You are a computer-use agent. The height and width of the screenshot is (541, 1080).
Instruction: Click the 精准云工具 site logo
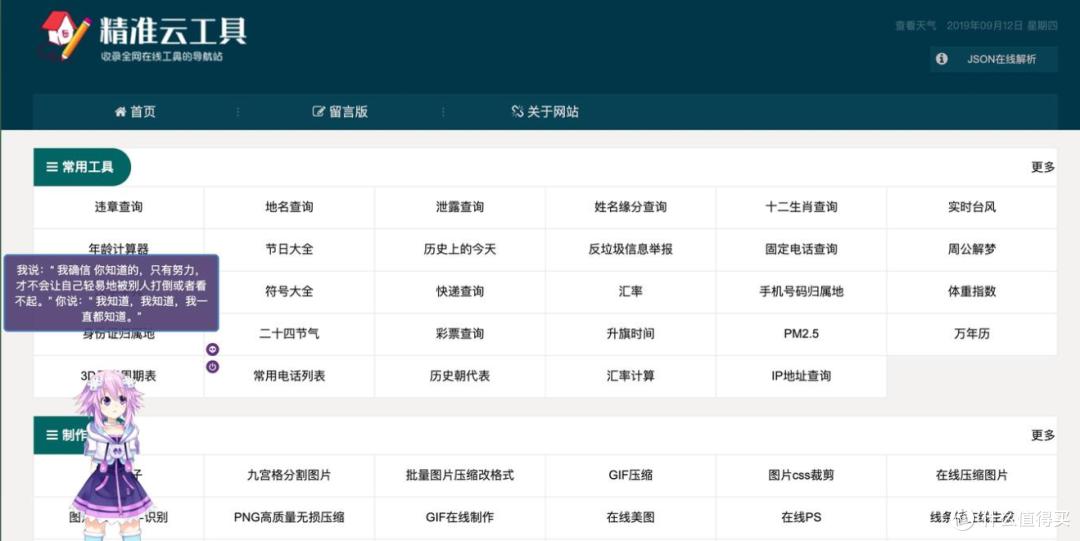(x=144, y=36)
